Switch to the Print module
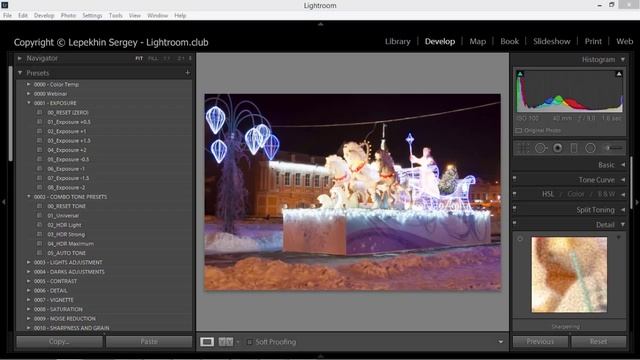 pyautogui.click(x=593, y=41)
